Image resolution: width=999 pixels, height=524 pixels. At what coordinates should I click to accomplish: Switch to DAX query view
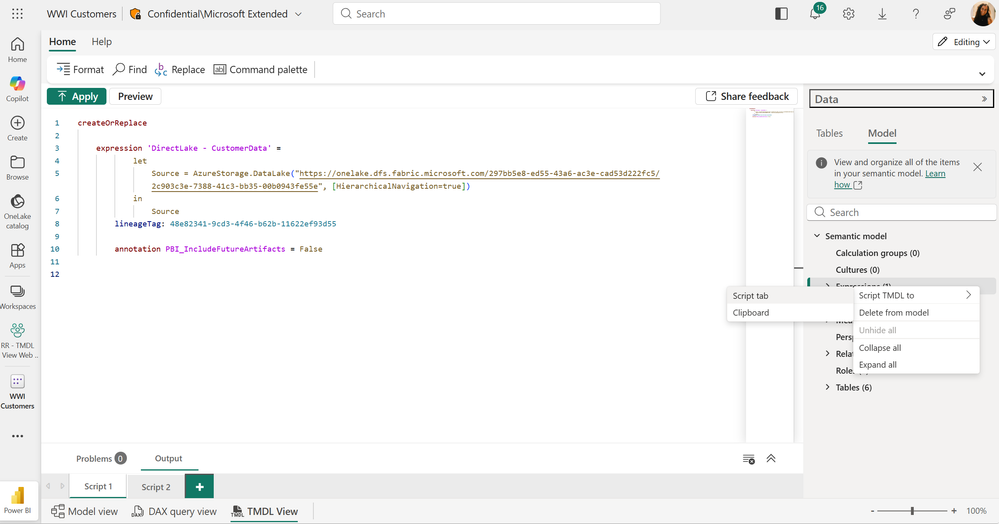[x=174, y=511]
